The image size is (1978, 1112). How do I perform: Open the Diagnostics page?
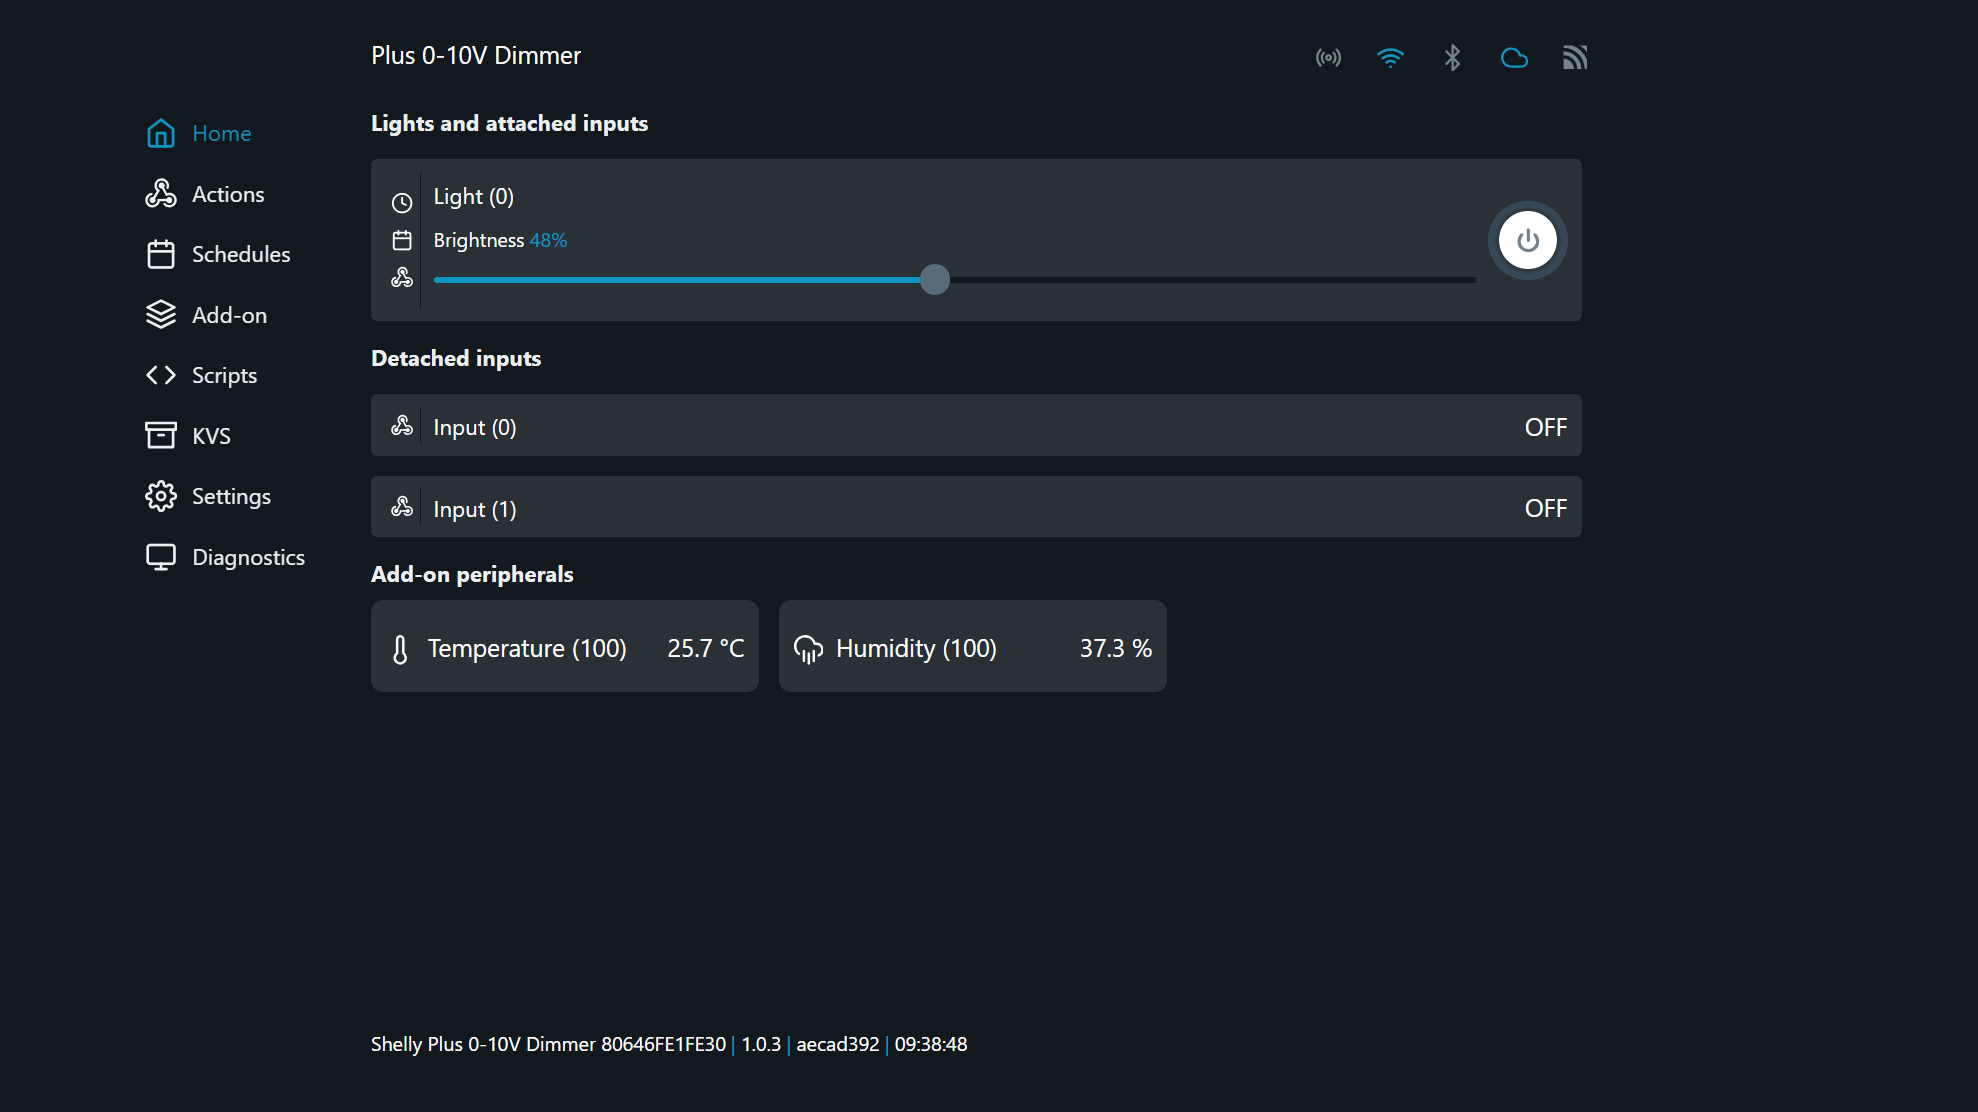(247, 557)
